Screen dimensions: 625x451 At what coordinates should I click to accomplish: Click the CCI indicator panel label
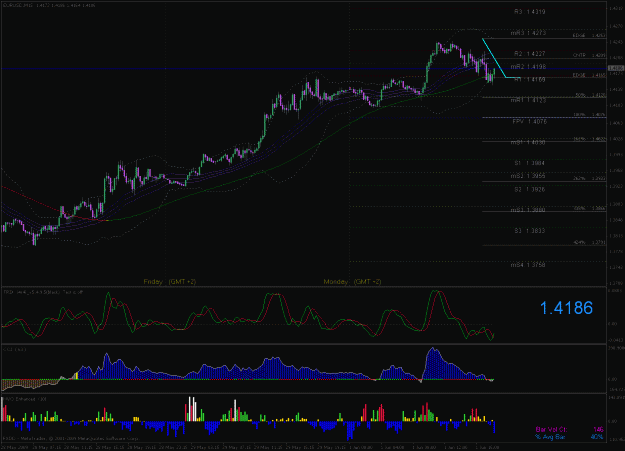(x=14, y=349)
